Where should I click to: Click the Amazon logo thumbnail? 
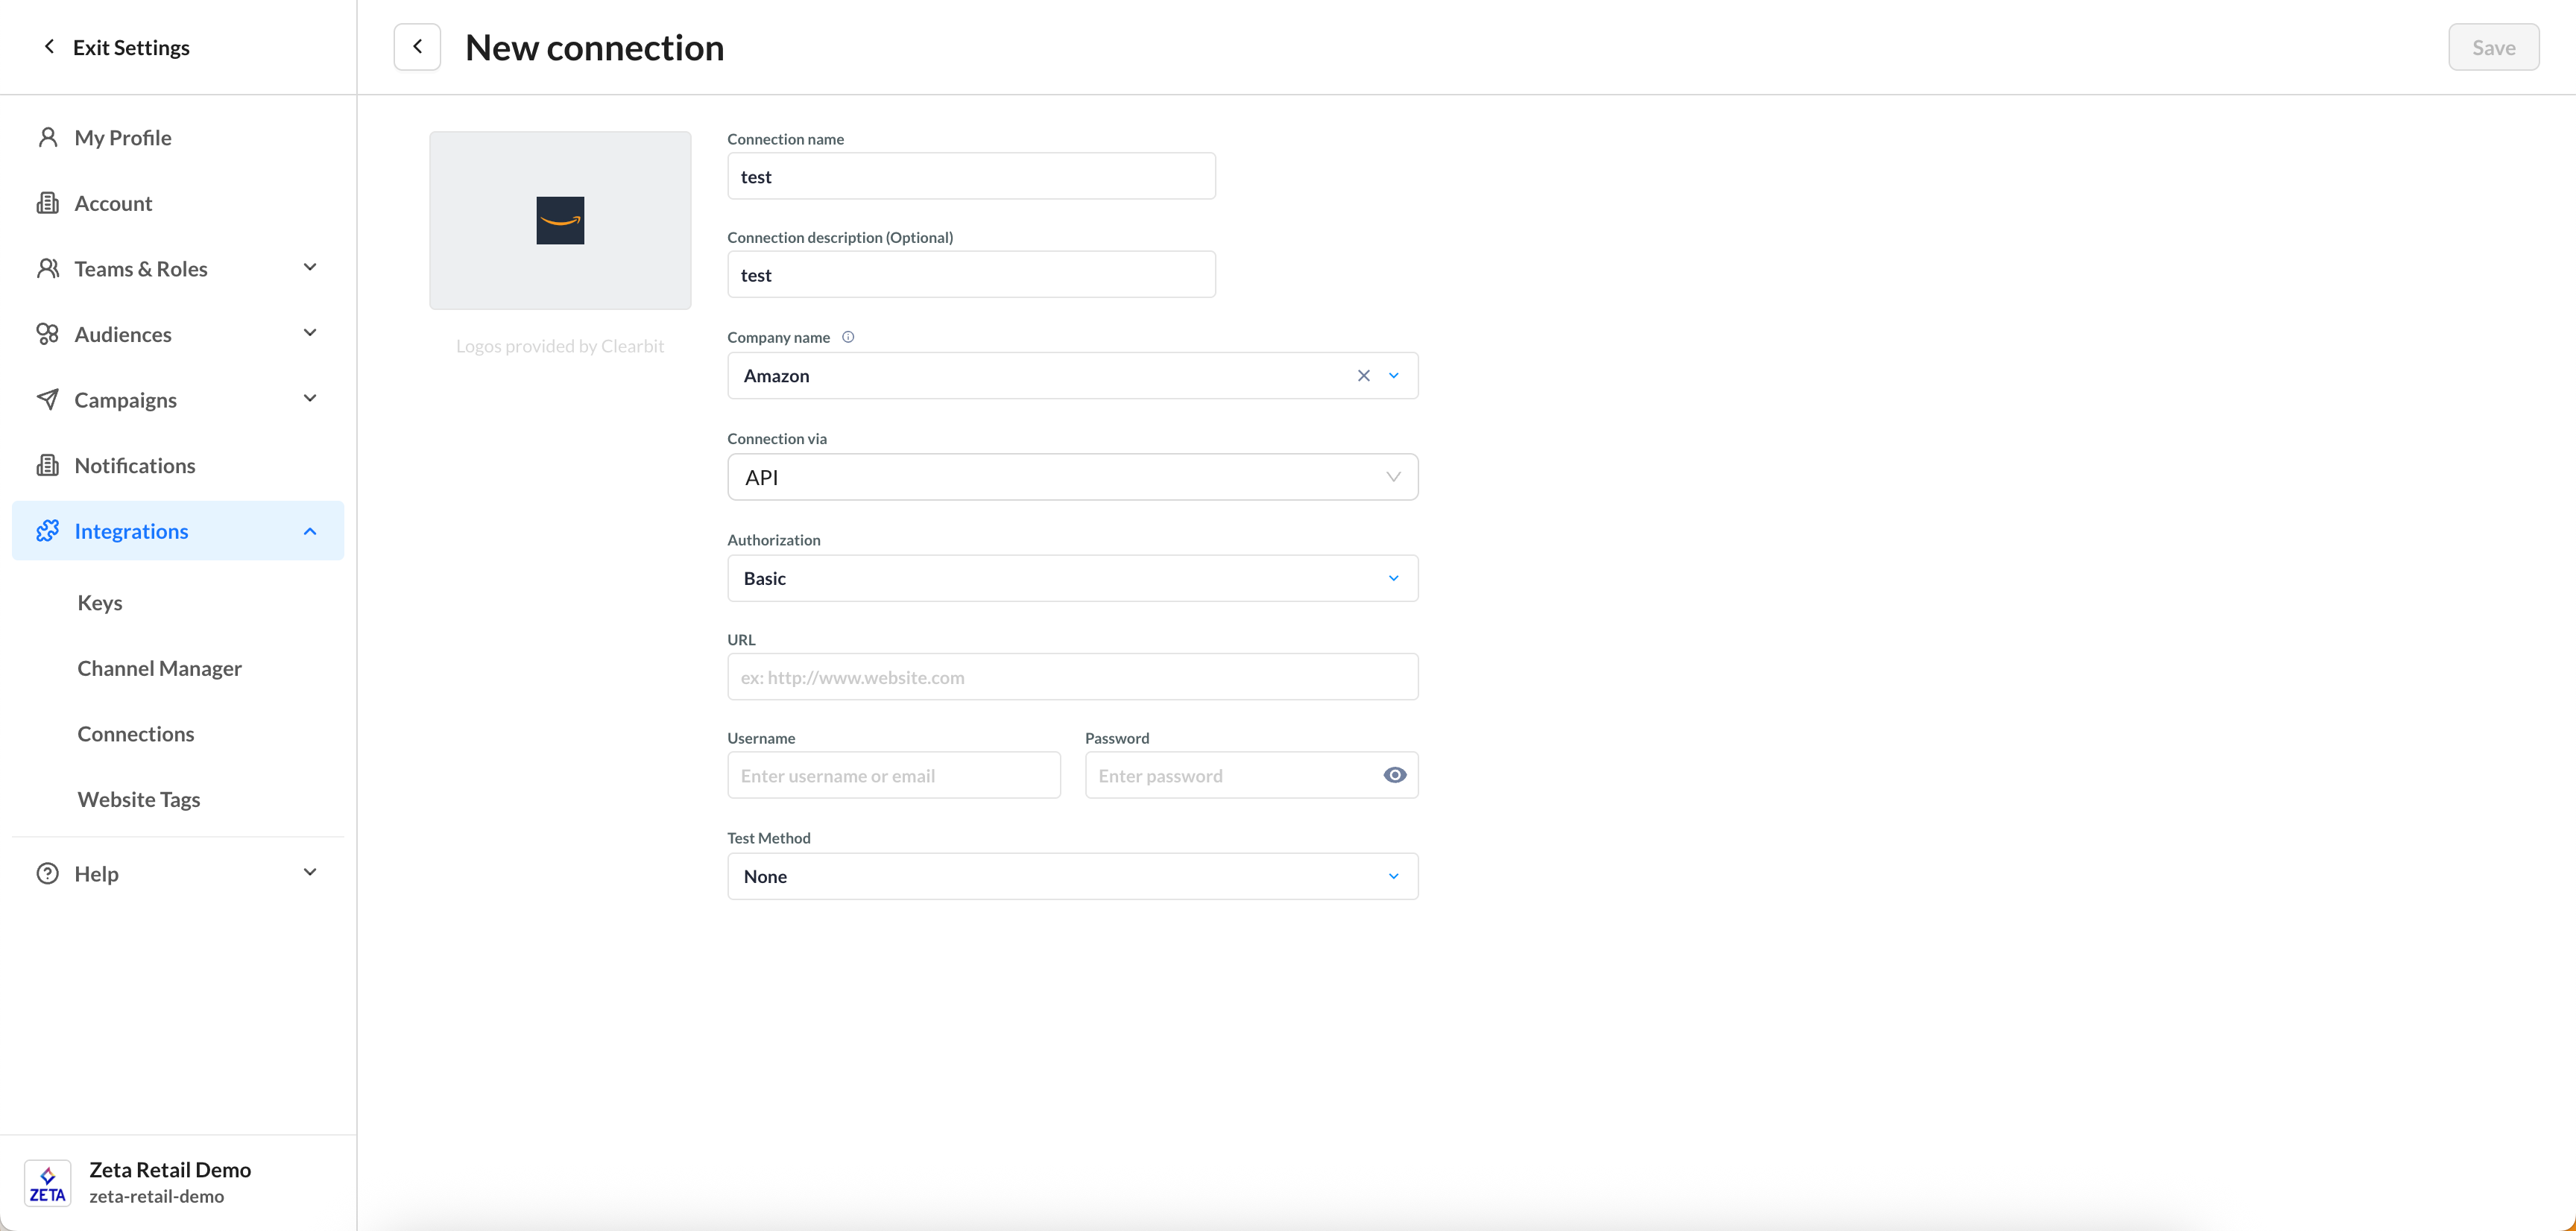560,220
